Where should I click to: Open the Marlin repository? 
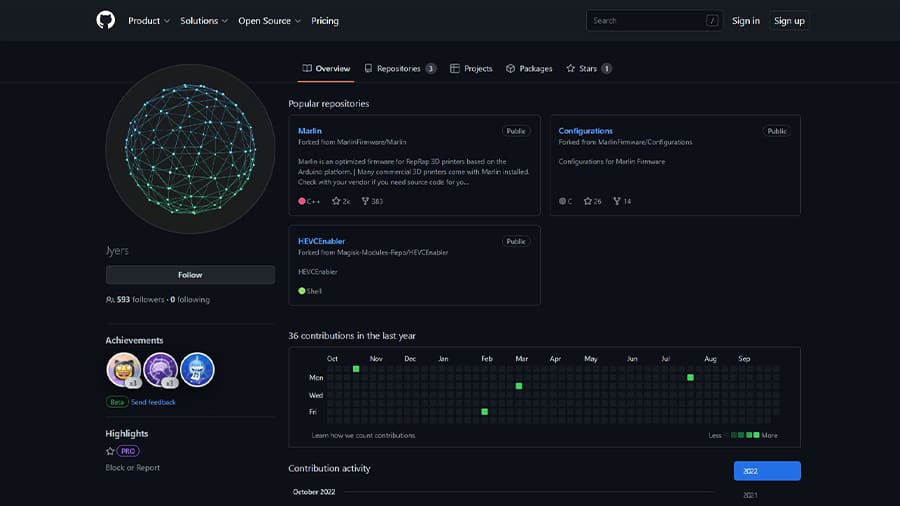[310, 131]
